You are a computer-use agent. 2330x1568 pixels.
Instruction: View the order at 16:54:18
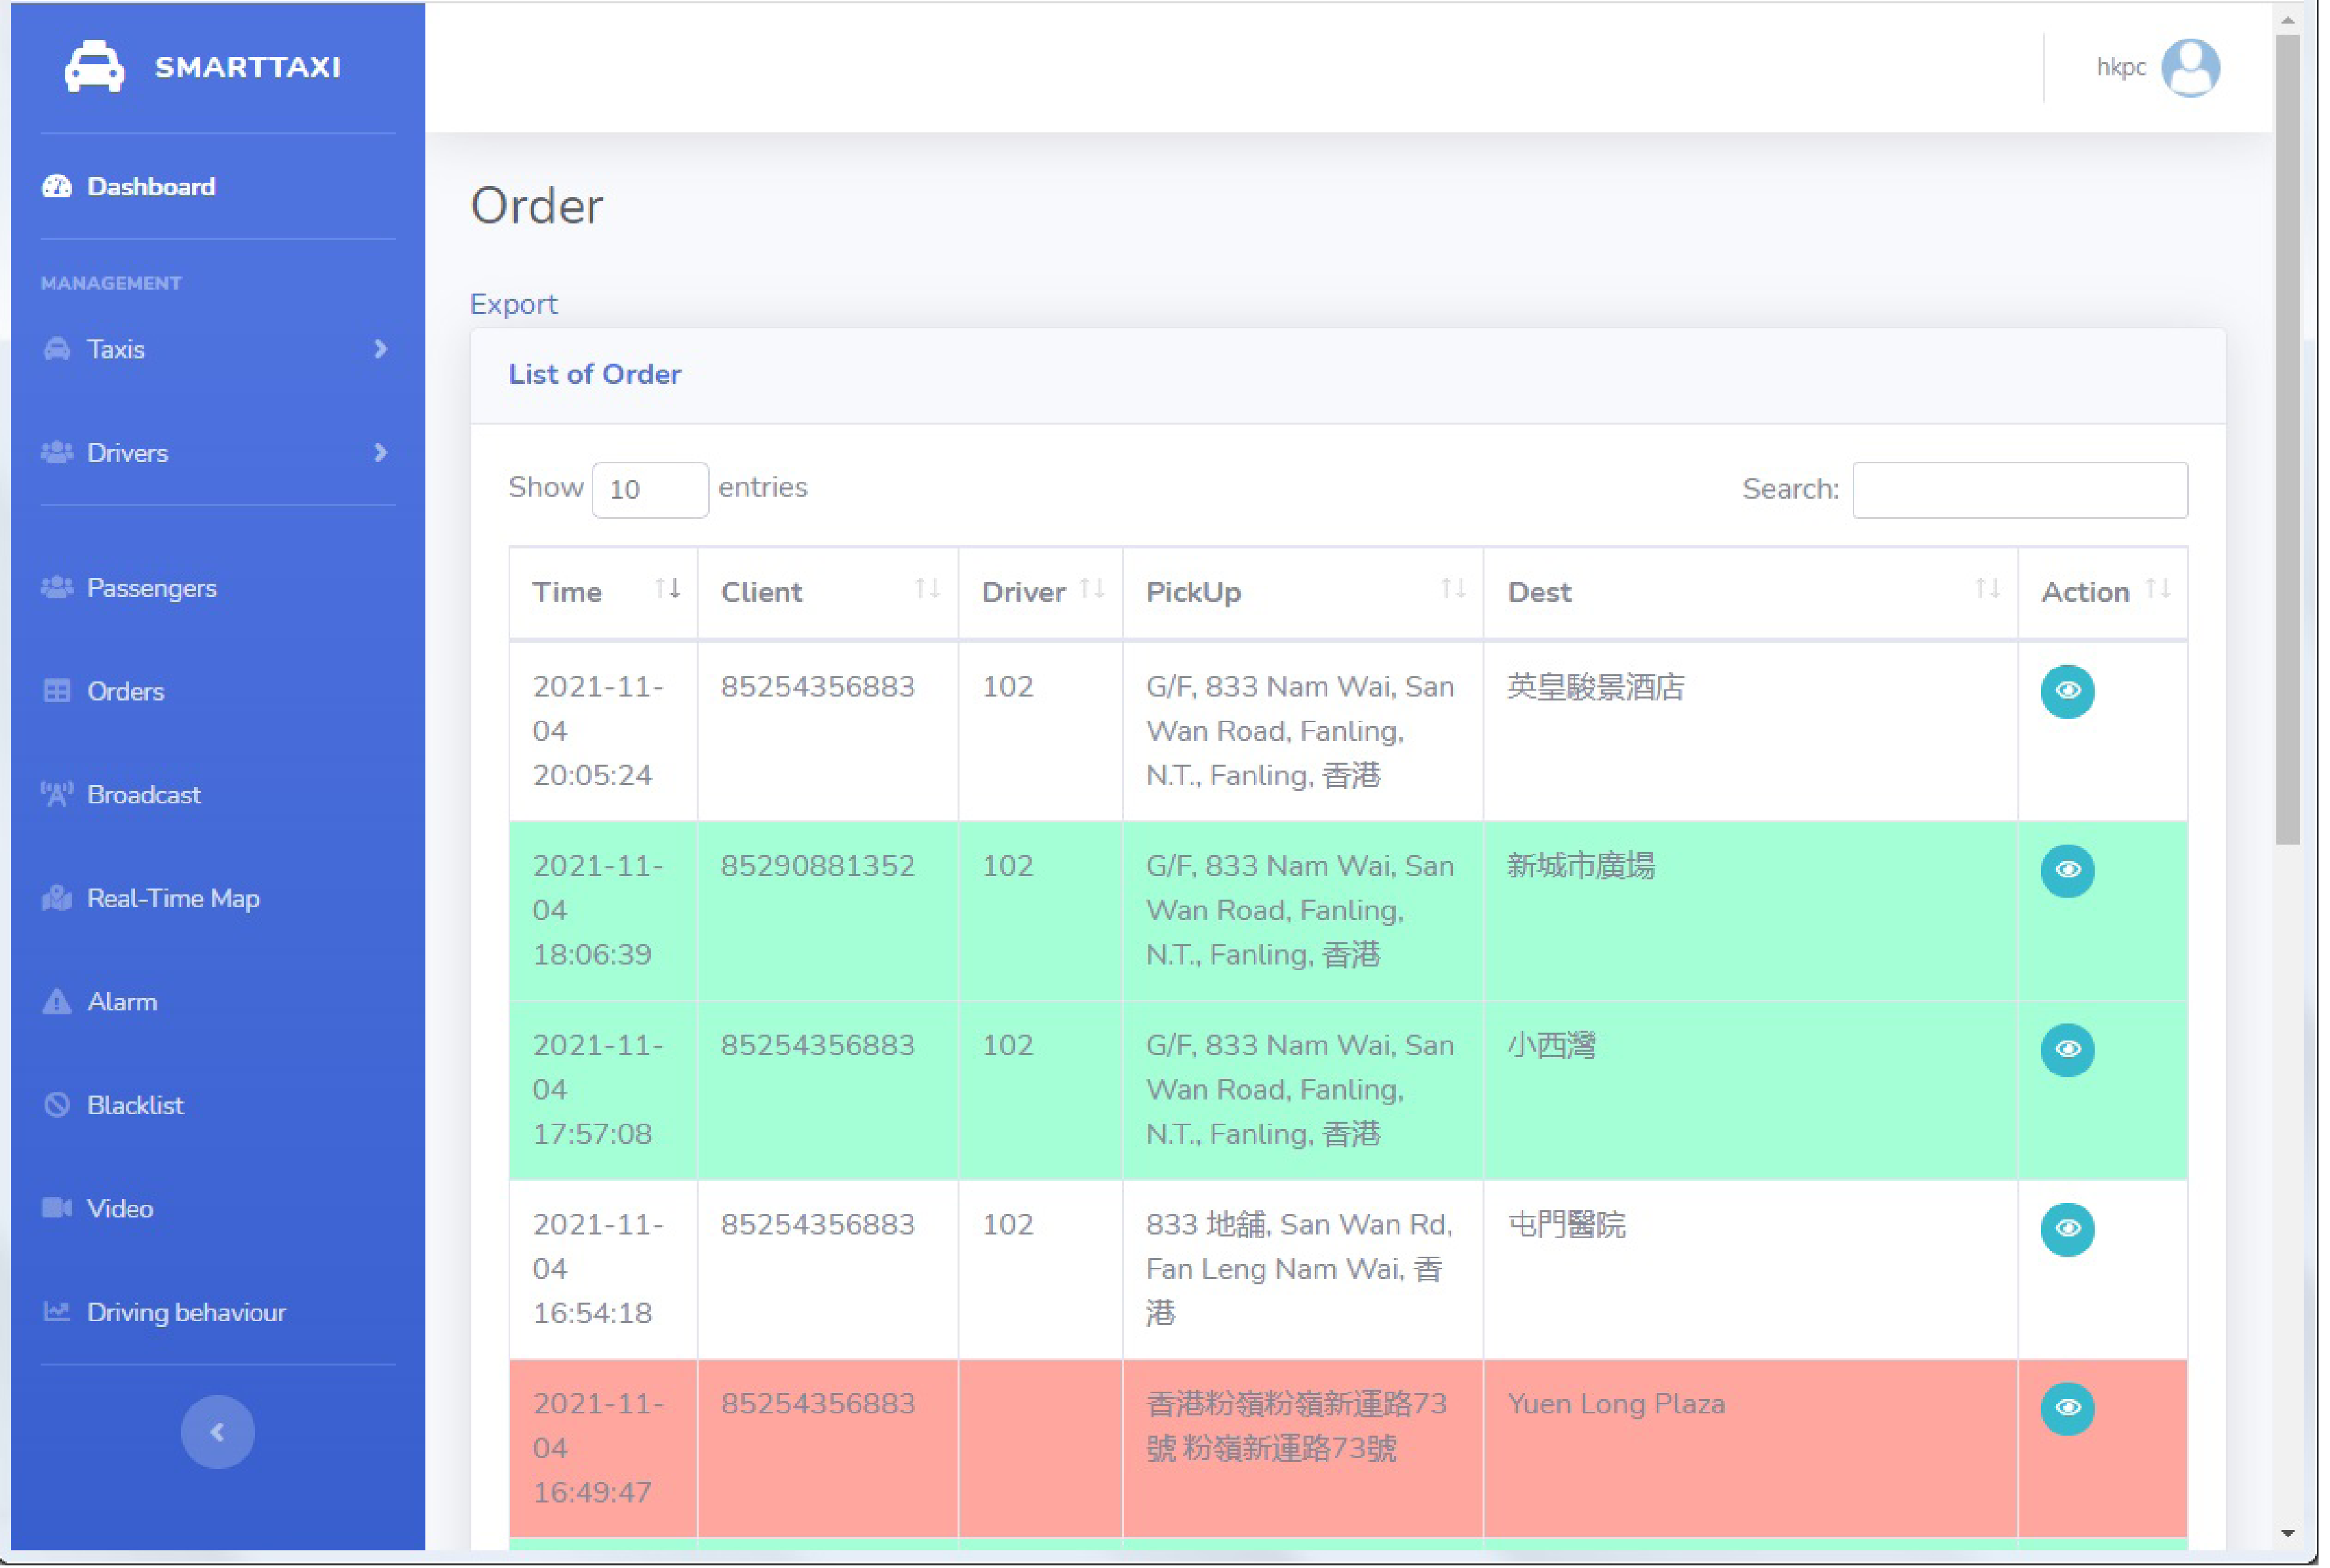pyautogui.click(x=2067, y=1228)
